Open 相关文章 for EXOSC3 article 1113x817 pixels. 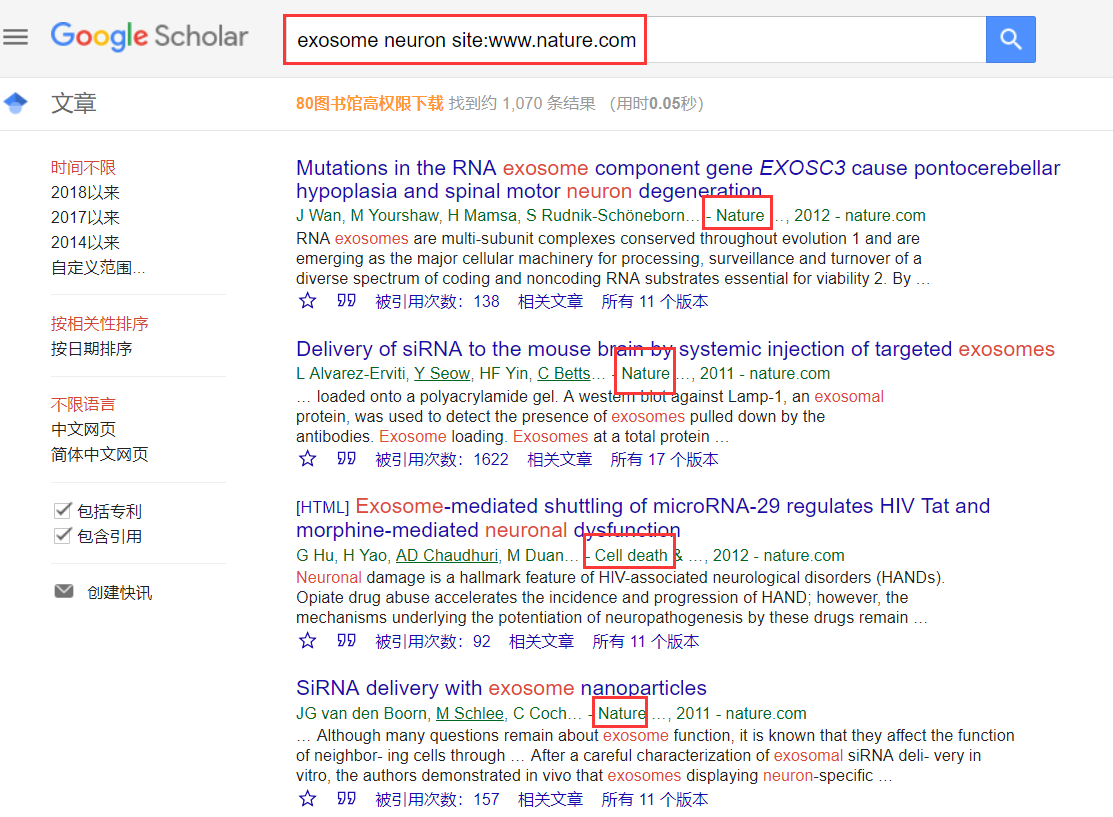550,302
